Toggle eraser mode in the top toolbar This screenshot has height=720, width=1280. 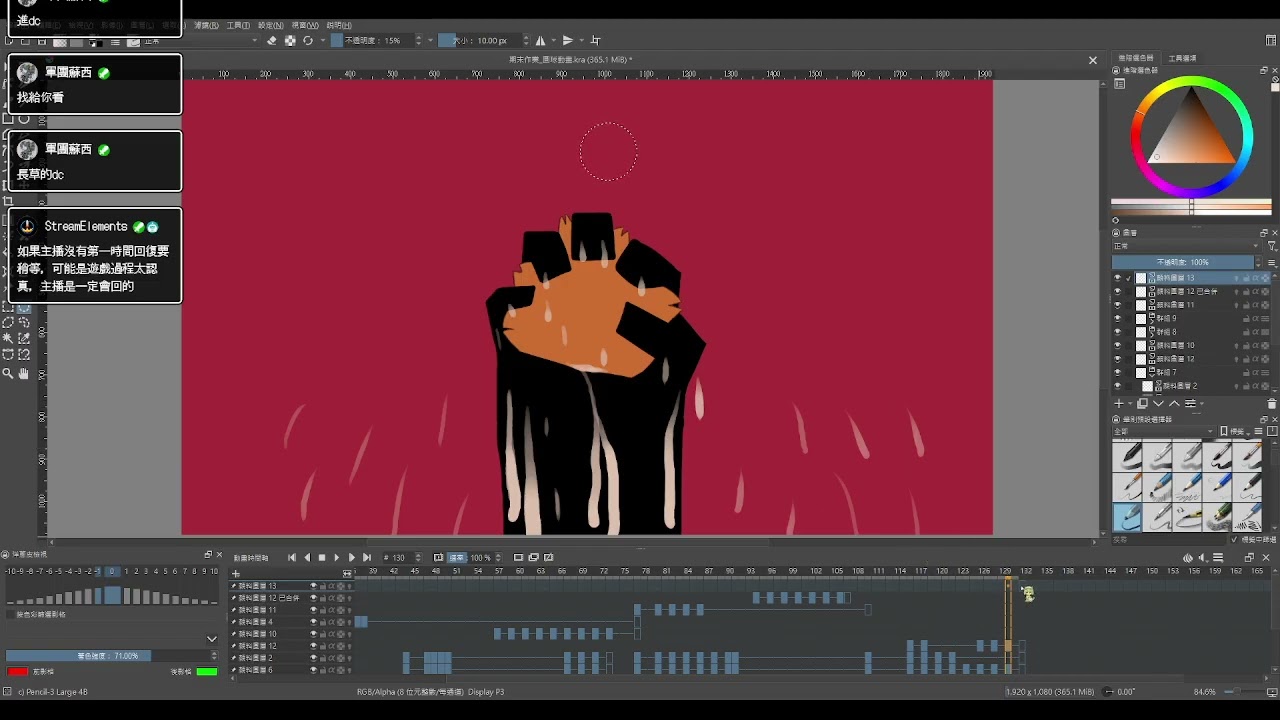pos(272,41)
